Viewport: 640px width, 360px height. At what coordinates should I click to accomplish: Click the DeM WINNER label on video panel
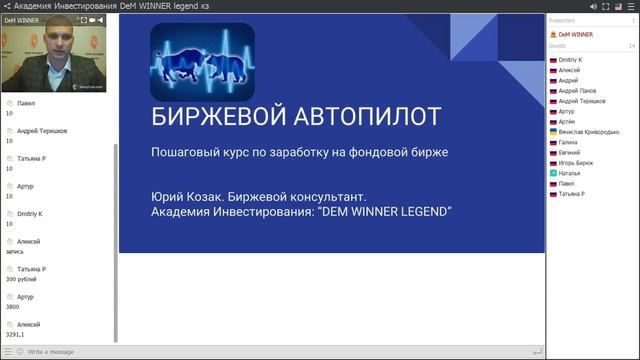[22, 20]
